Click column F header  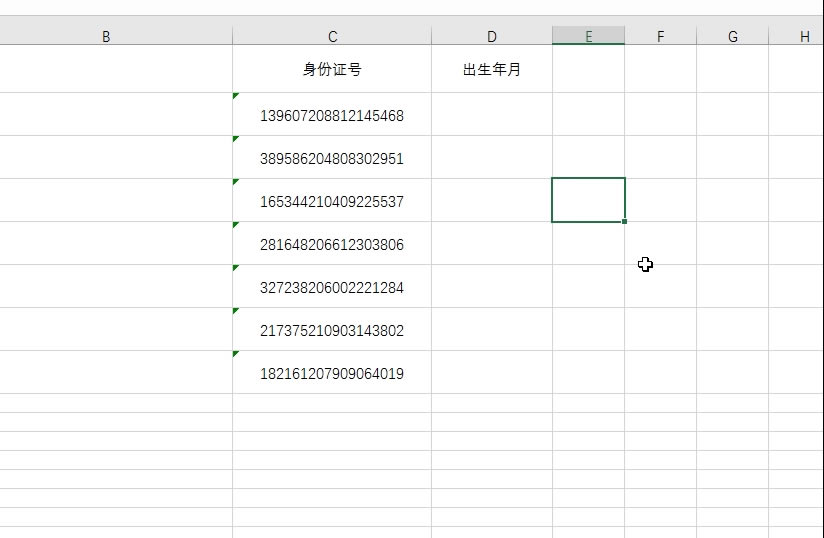pos(660,36)
